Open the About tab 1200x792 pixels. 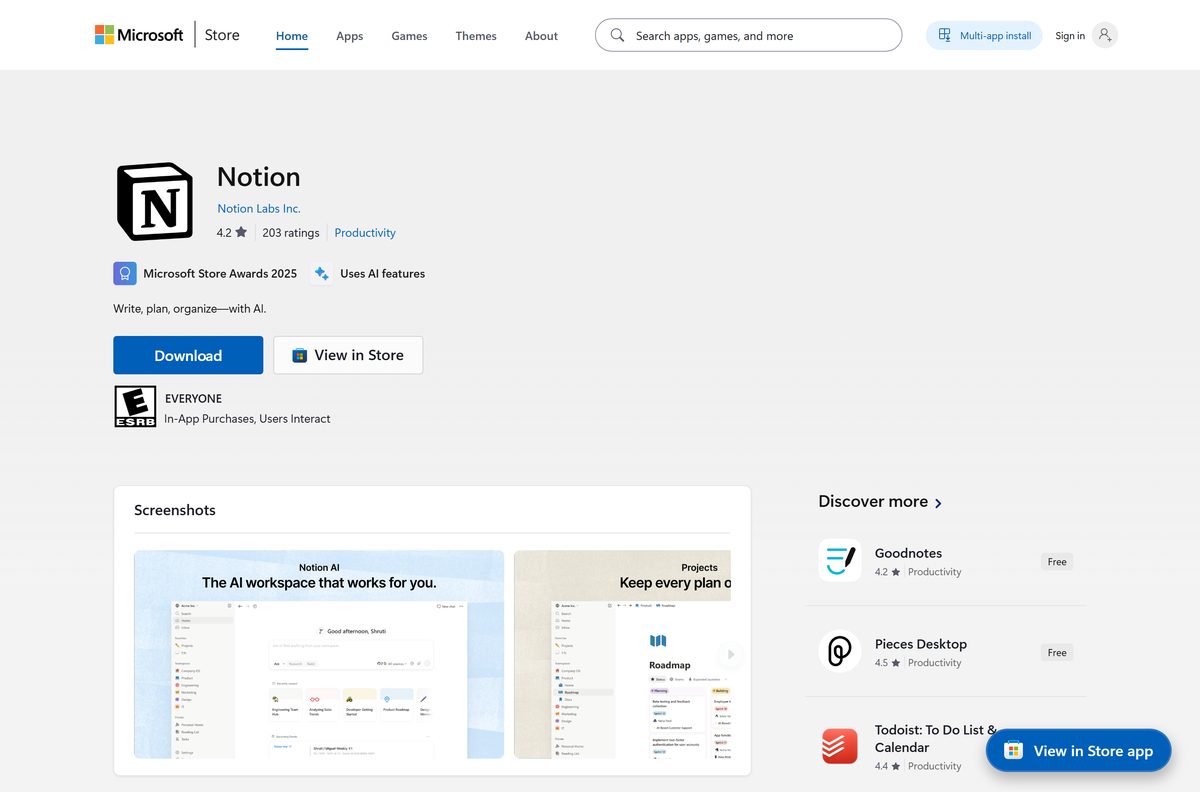[x=541, y=36]
